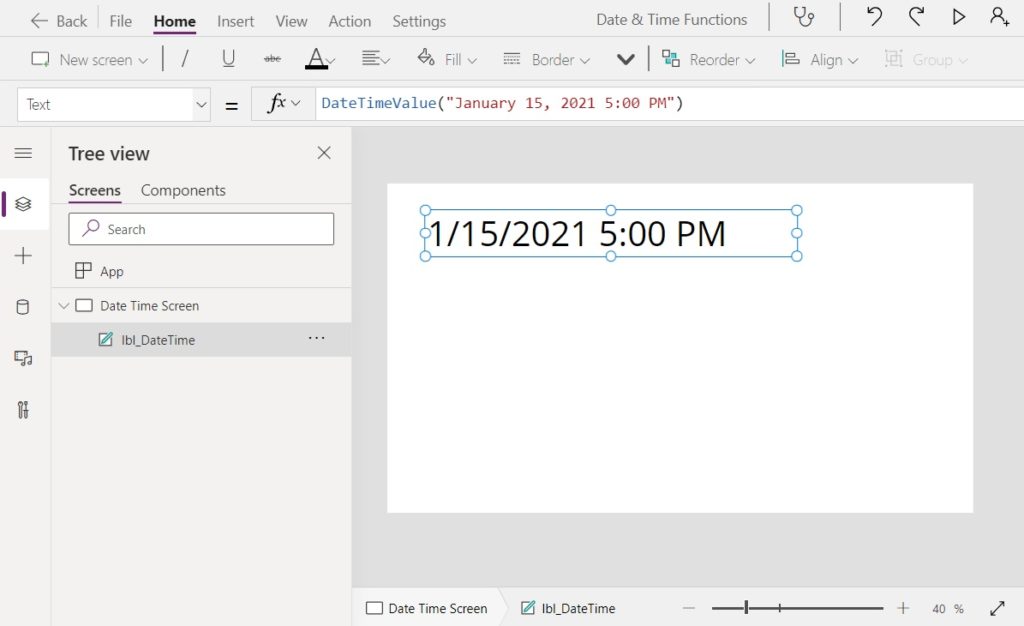Open the View menu
The image size is (1024, 626).
coord(291,20)
